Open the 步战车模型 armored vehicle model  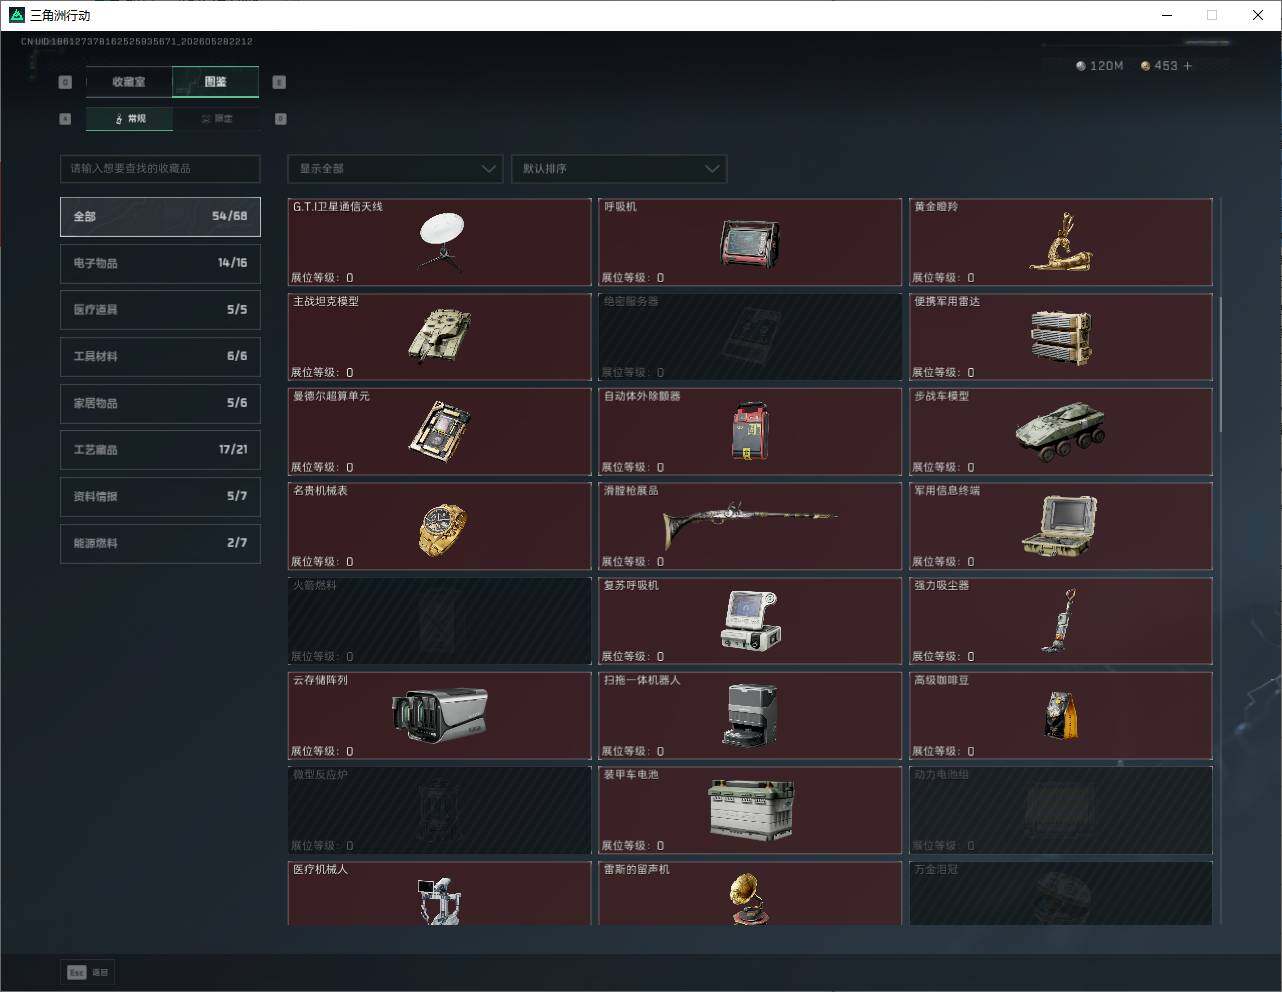(x=1061, y=431)
